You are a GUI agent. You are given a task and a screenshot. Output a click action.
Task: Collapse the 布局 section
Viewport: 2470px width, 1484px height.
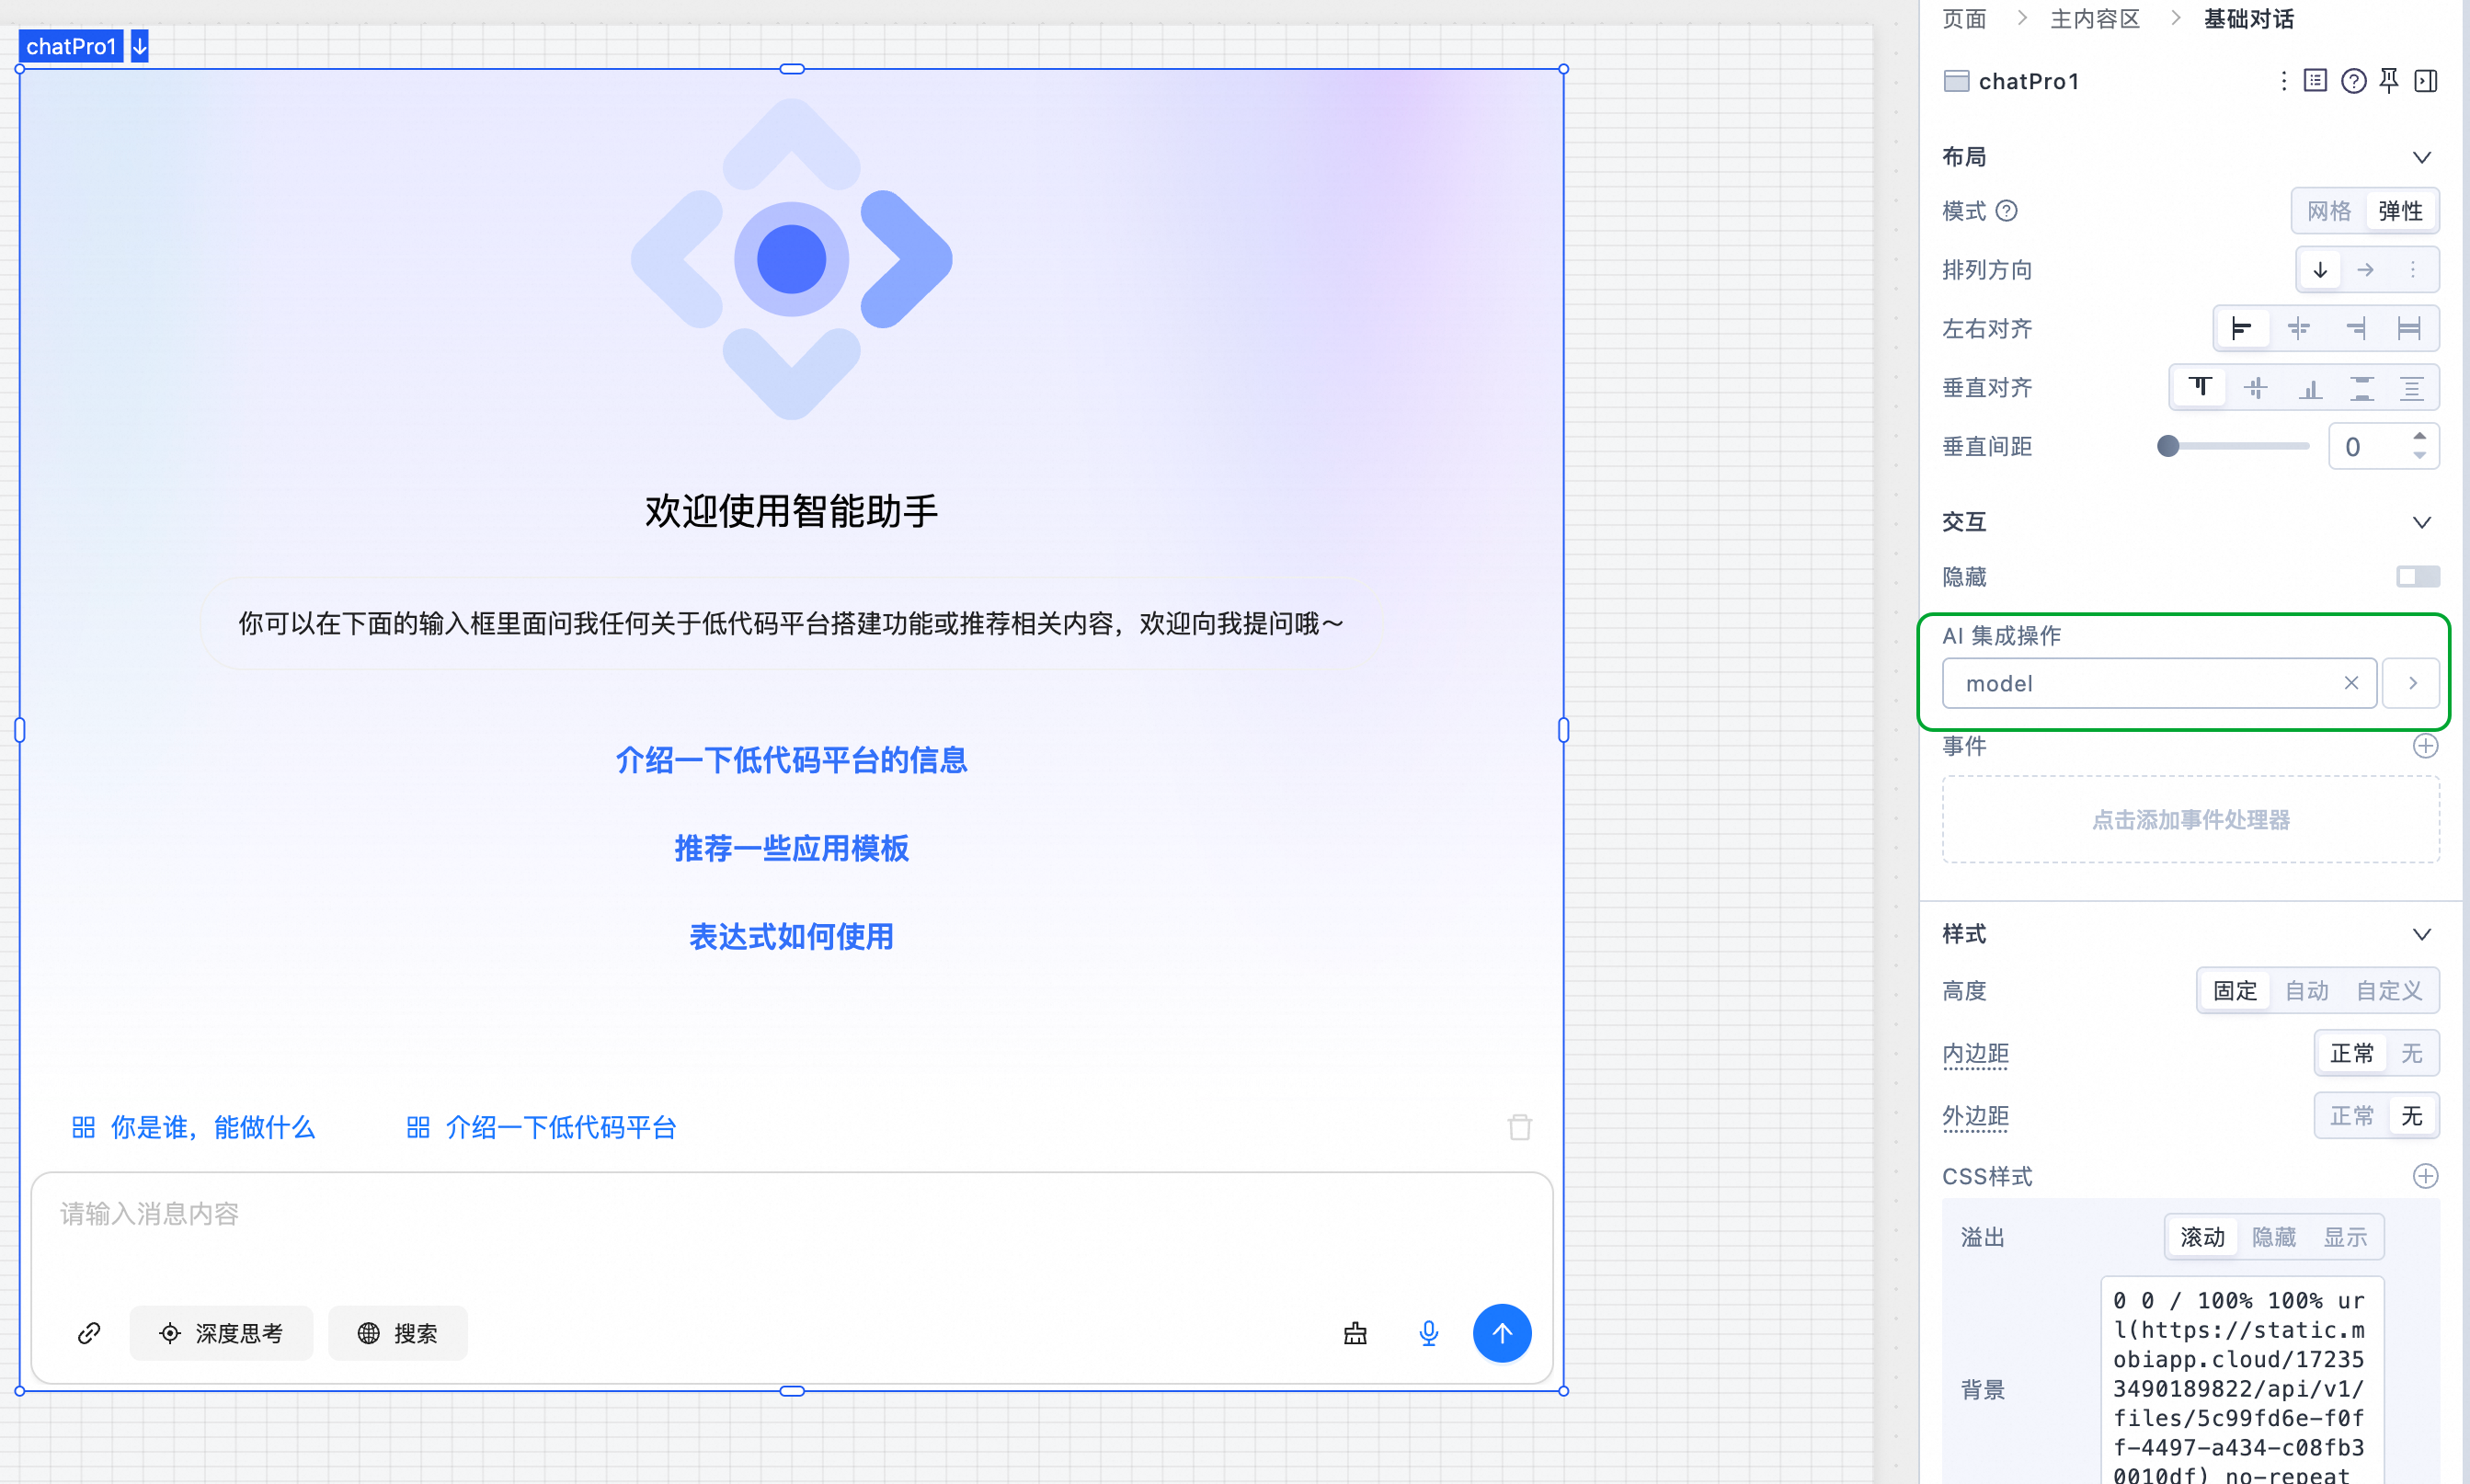tap(2421, 158)
